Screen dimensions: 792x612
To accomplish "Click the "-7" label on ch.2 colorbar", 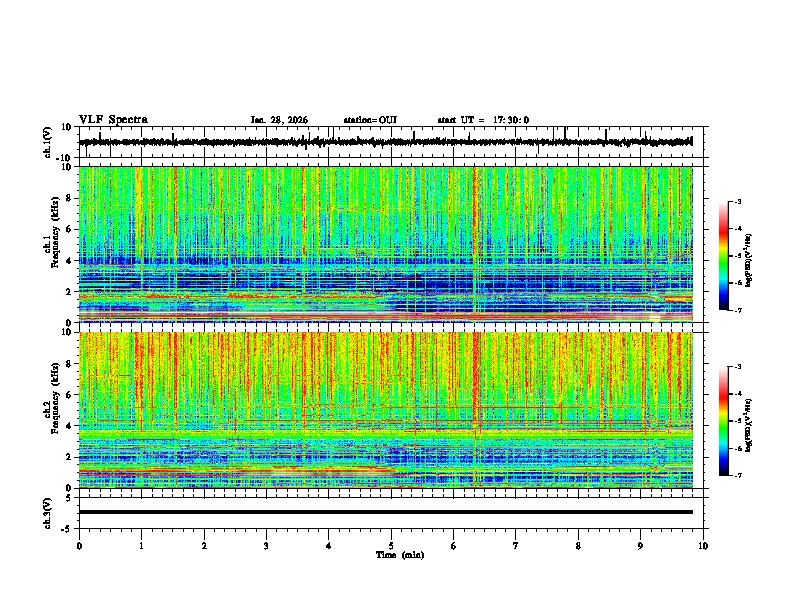I will coord(737,475).
